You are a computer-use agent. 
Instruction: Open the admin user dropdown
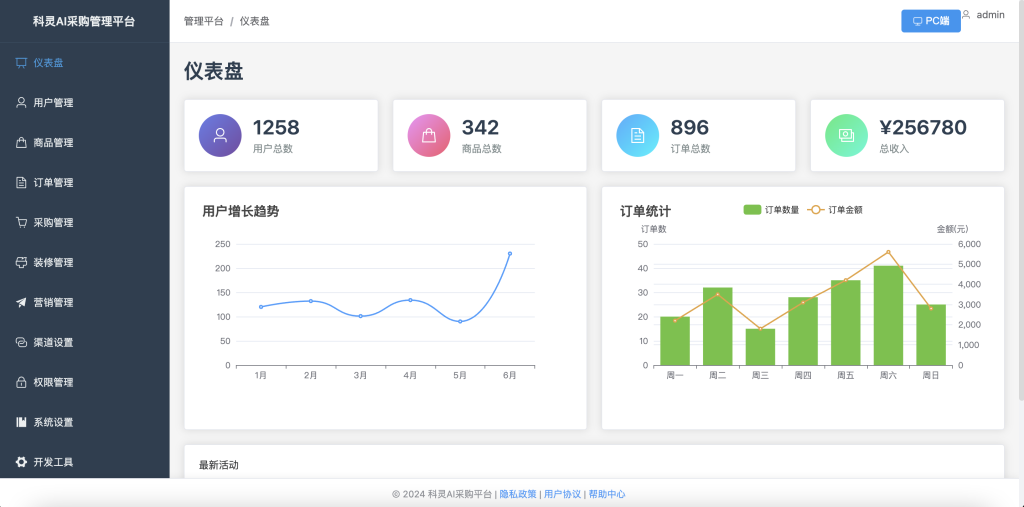tap(983, 15)
